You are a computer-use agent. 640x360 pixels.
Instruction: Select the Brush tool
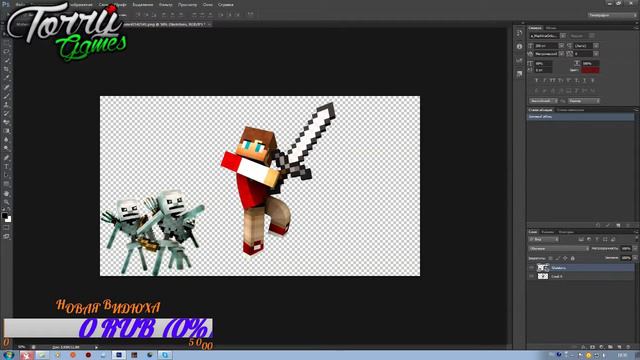pos(7,96)
